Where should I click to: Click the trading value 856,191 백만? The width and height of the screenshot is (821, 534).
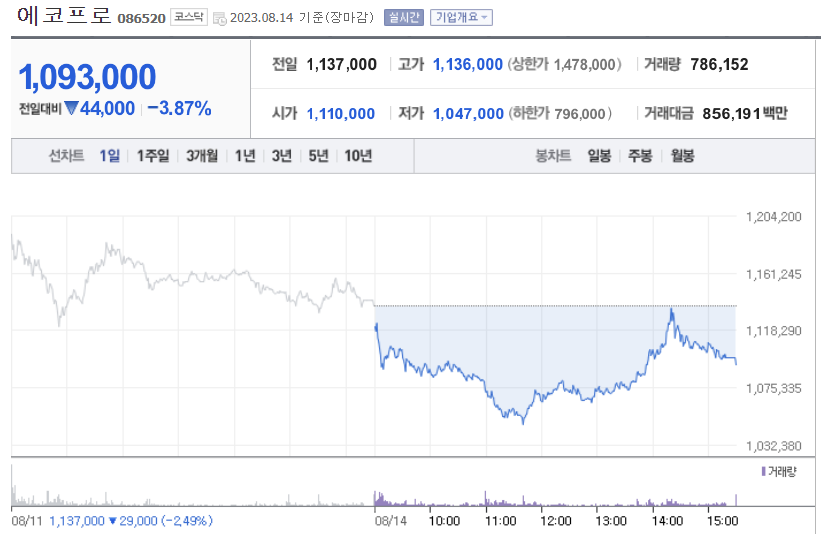745,114
